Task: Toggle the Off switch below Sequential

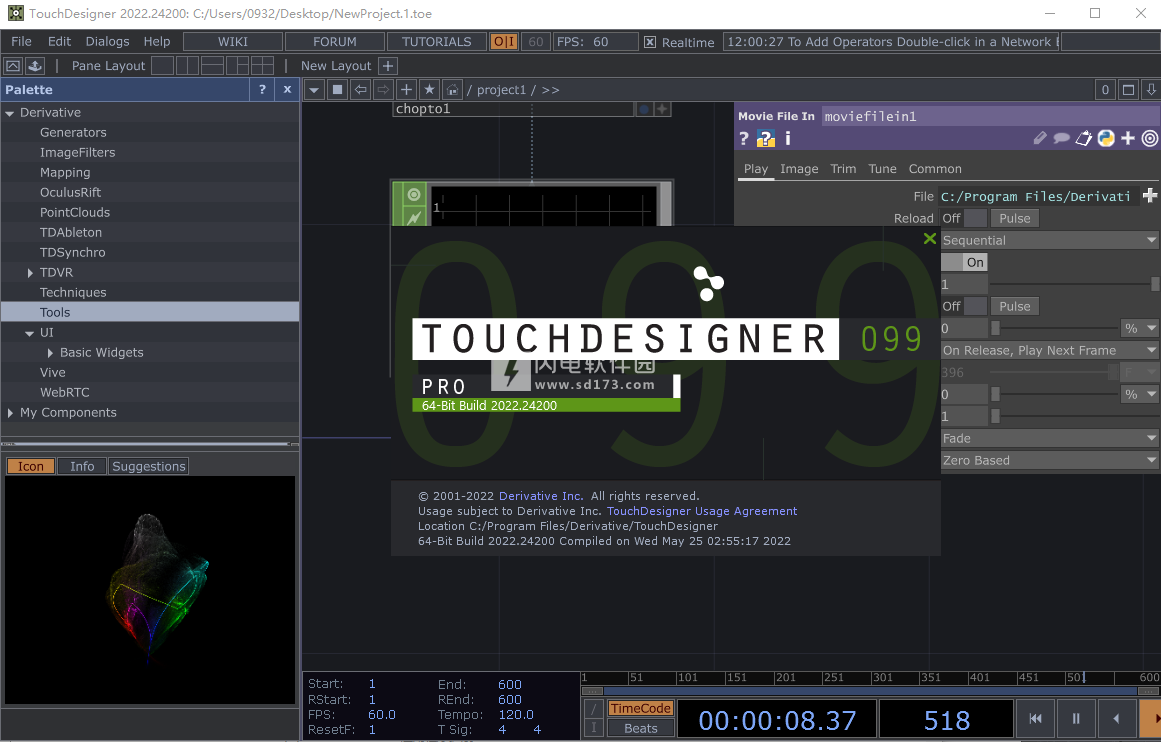Action: pos(964,307)
